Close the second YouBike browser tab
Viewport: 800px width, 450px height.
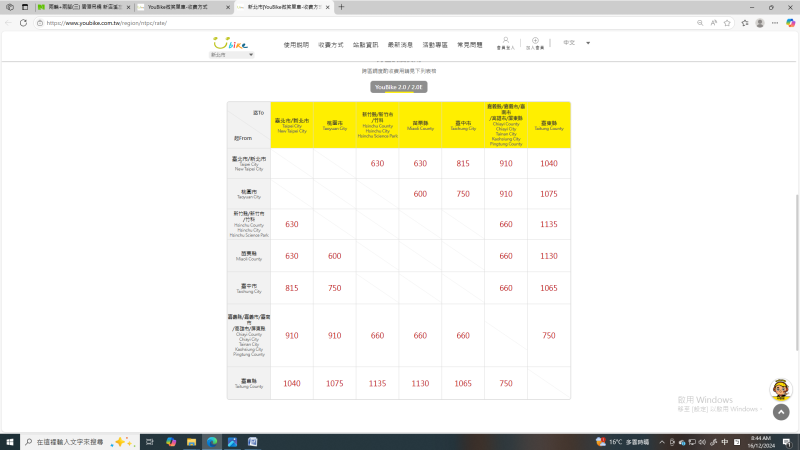pyautogui.click(x=228, y=7)
